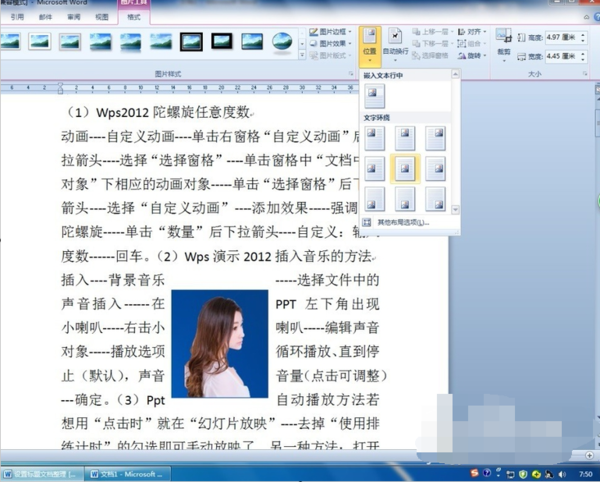The height and width of the screenshot is (482, 600).
Task: Choose middle-left text wrapping position
Action: pos(374,169)
